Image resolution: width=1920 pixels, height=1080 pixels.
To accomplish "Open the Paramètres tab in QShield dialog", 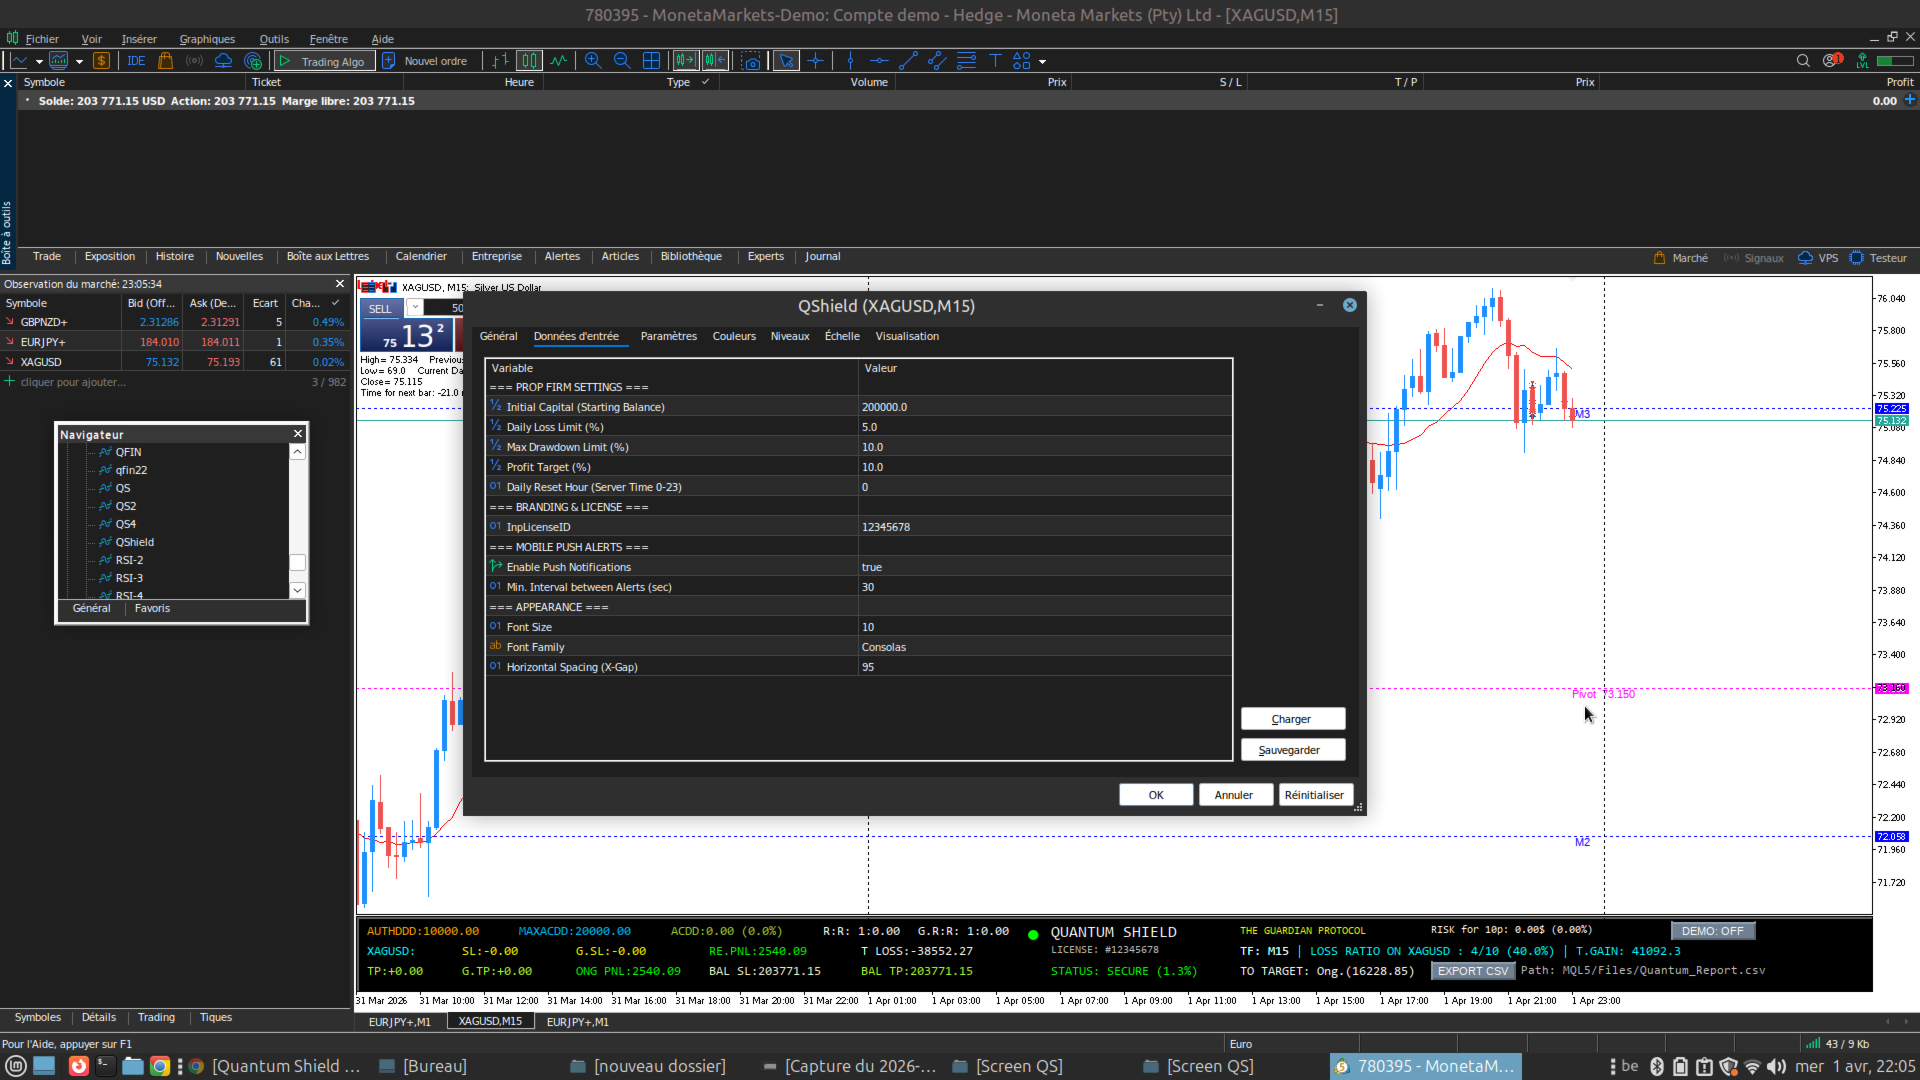I will tap(668, 336).
